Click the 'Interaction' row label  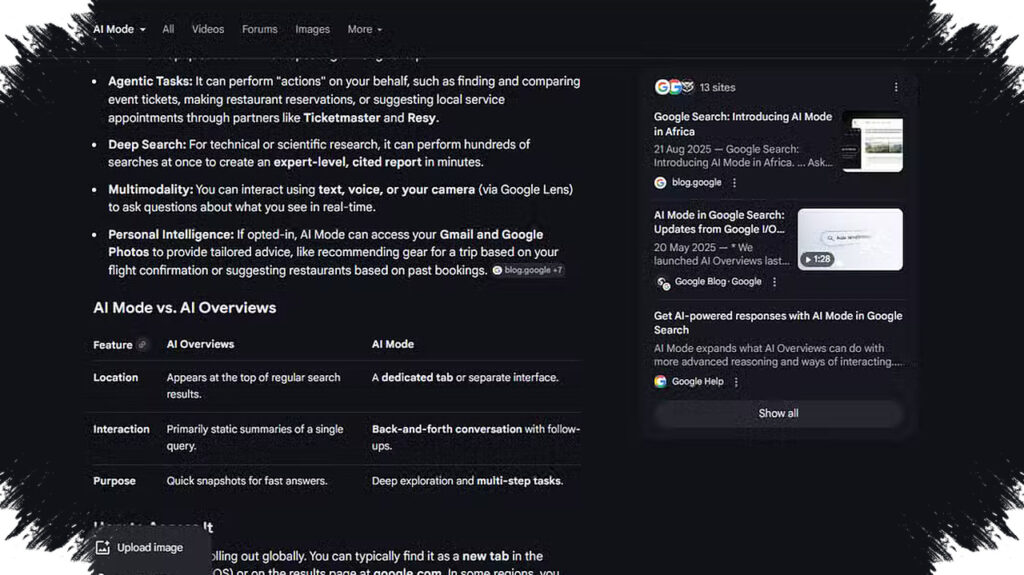tap(121, 429)
